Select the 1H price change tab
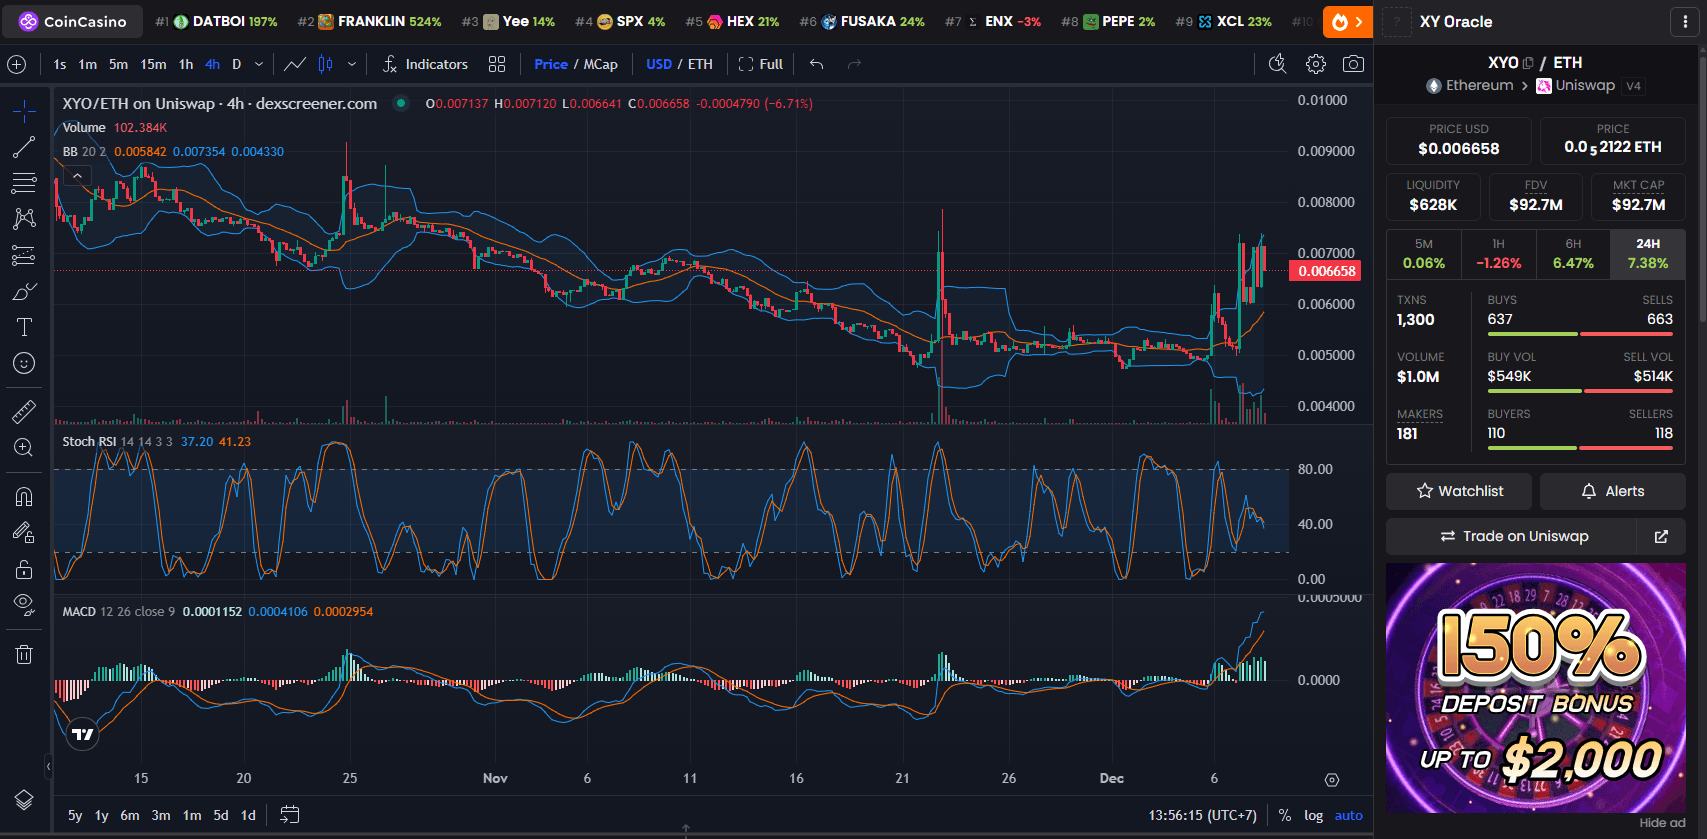The image size is (1707, 839). 1498,254
